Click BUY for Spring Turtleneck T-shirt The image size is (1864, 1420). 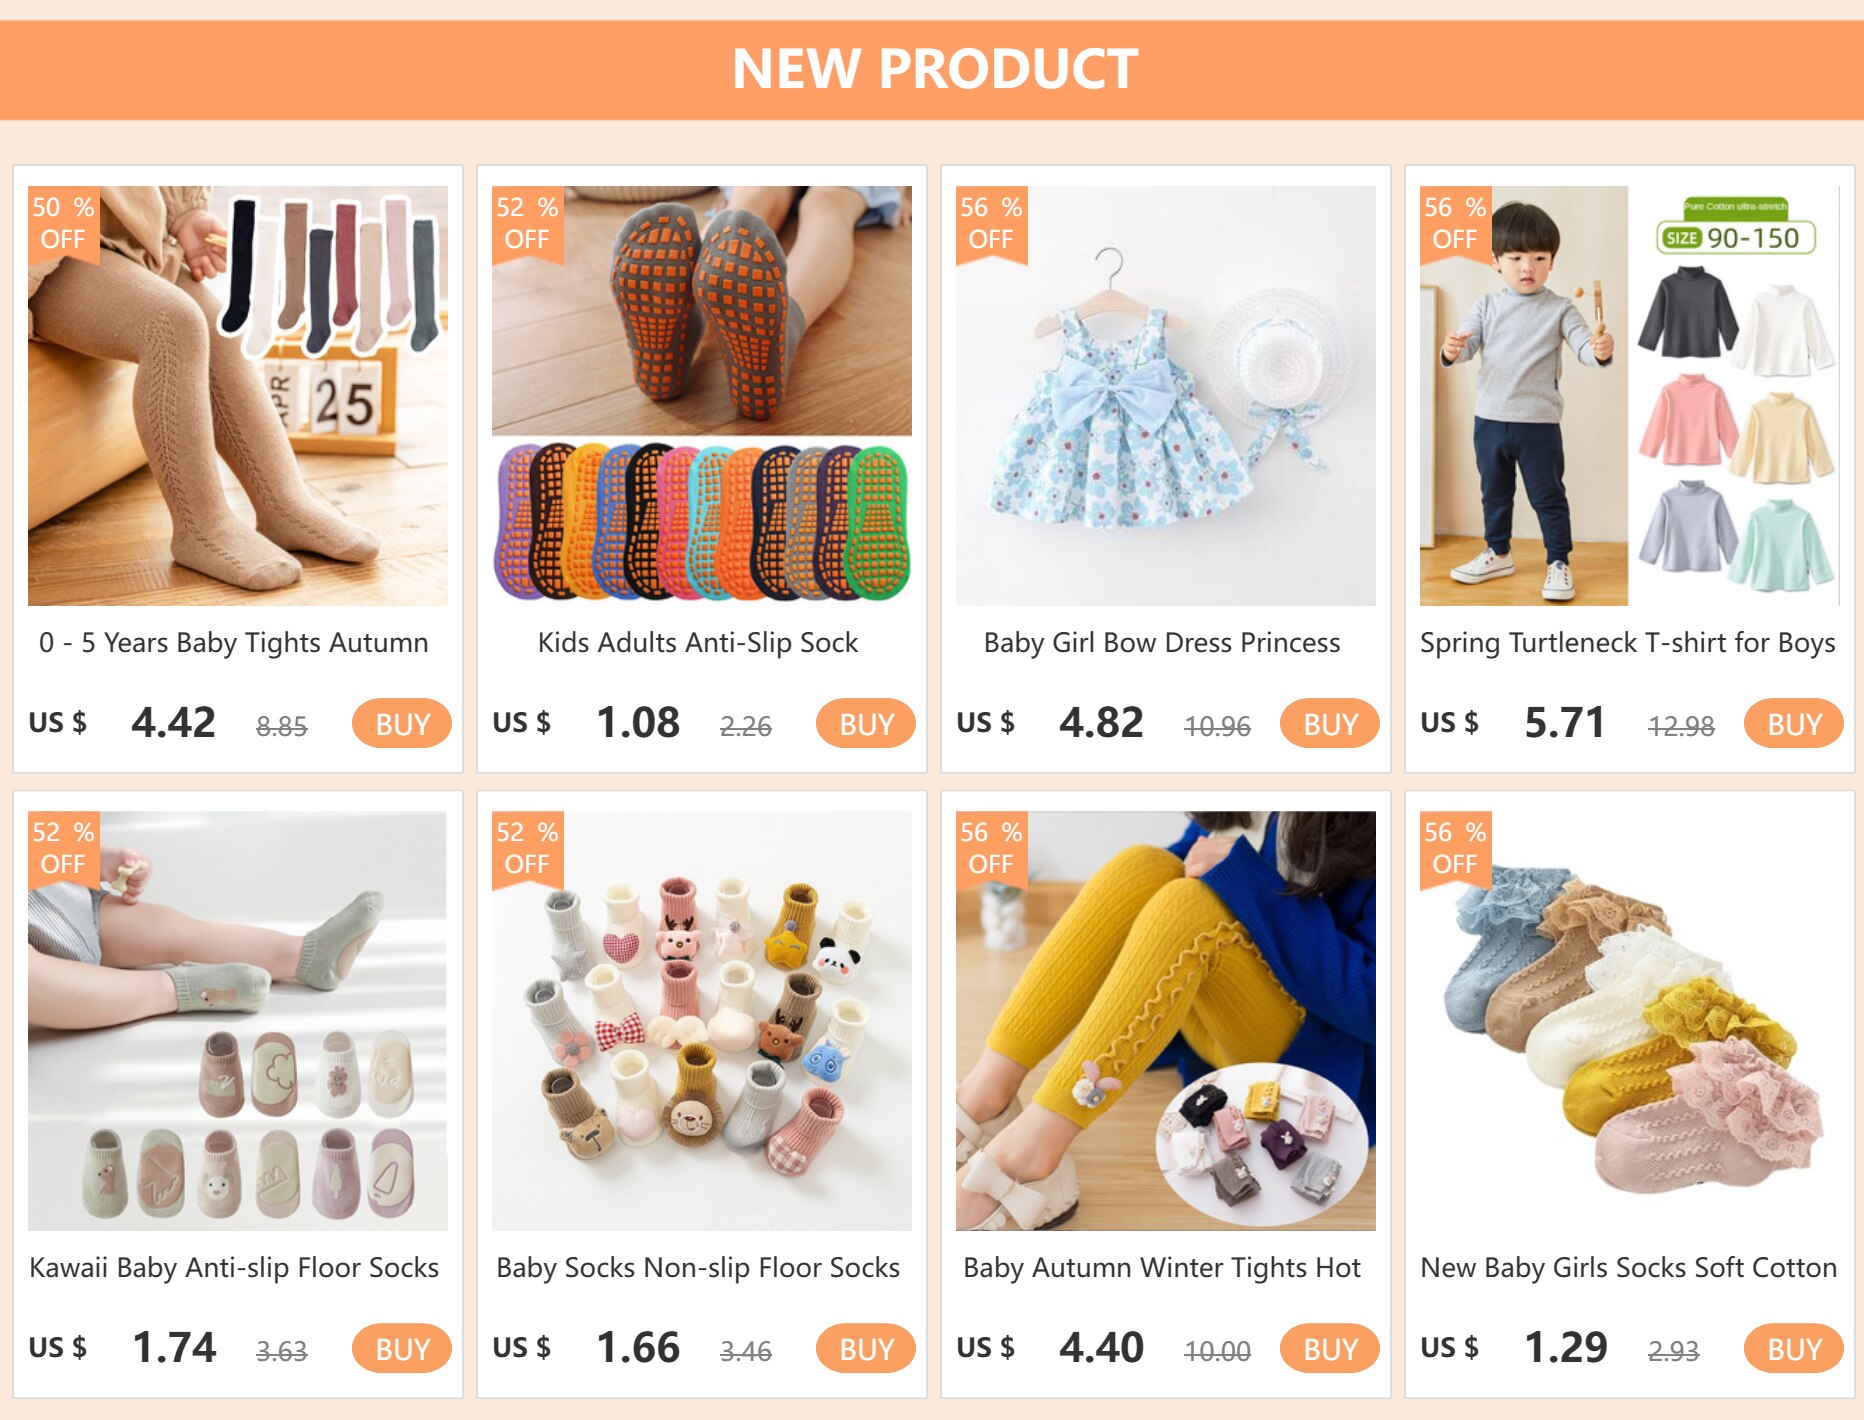click(1794, 723)
